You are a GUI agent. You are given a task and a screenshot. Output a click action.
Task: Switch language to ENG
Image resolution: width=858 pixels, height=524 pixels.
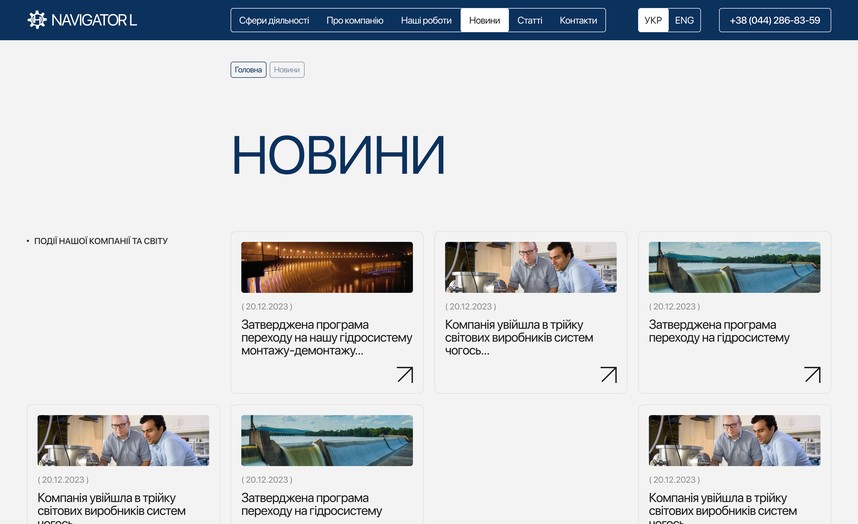tap(684, 20)
